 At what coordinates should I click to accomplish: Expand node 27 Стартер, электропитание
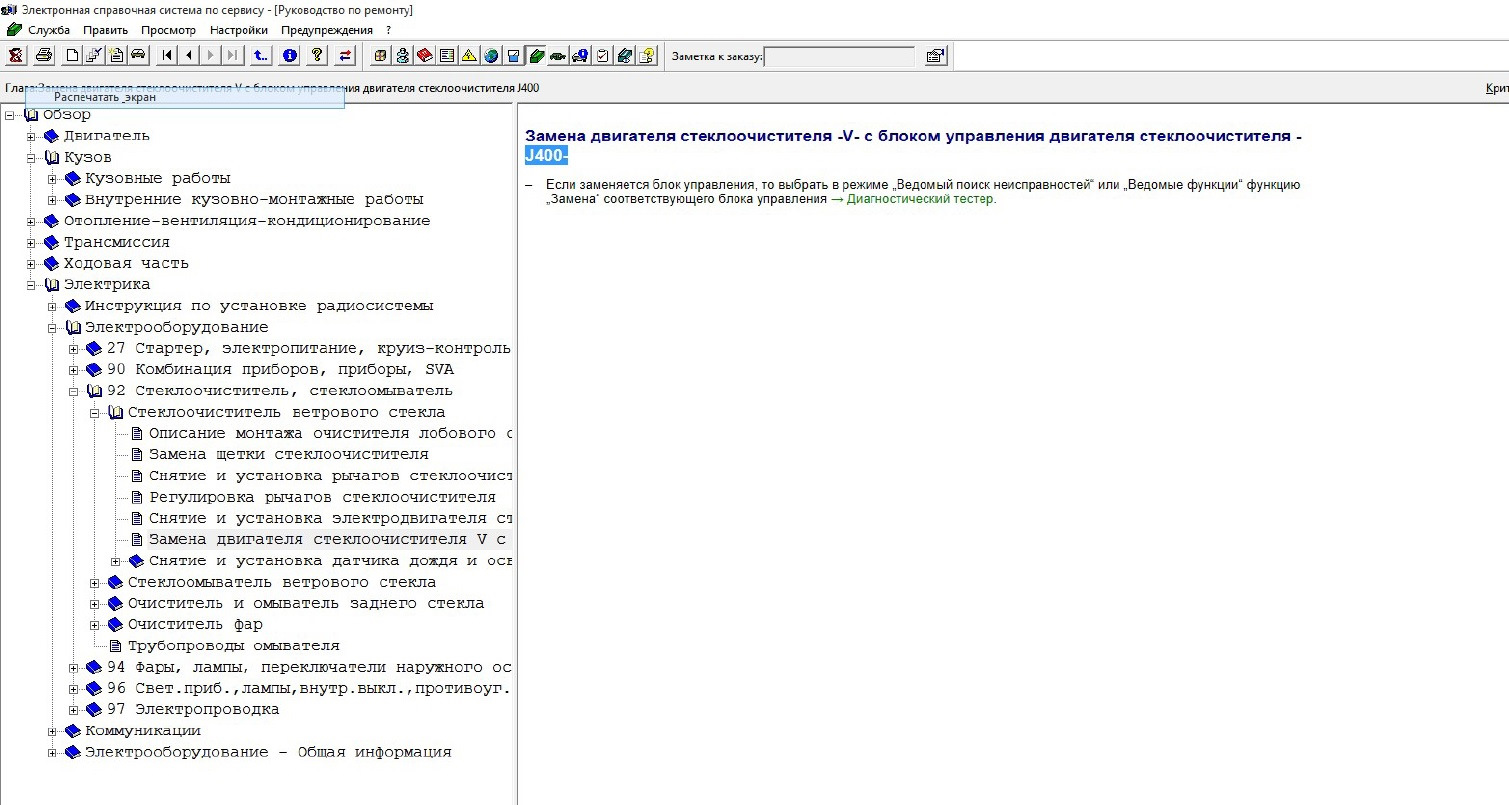pos(74,348)
